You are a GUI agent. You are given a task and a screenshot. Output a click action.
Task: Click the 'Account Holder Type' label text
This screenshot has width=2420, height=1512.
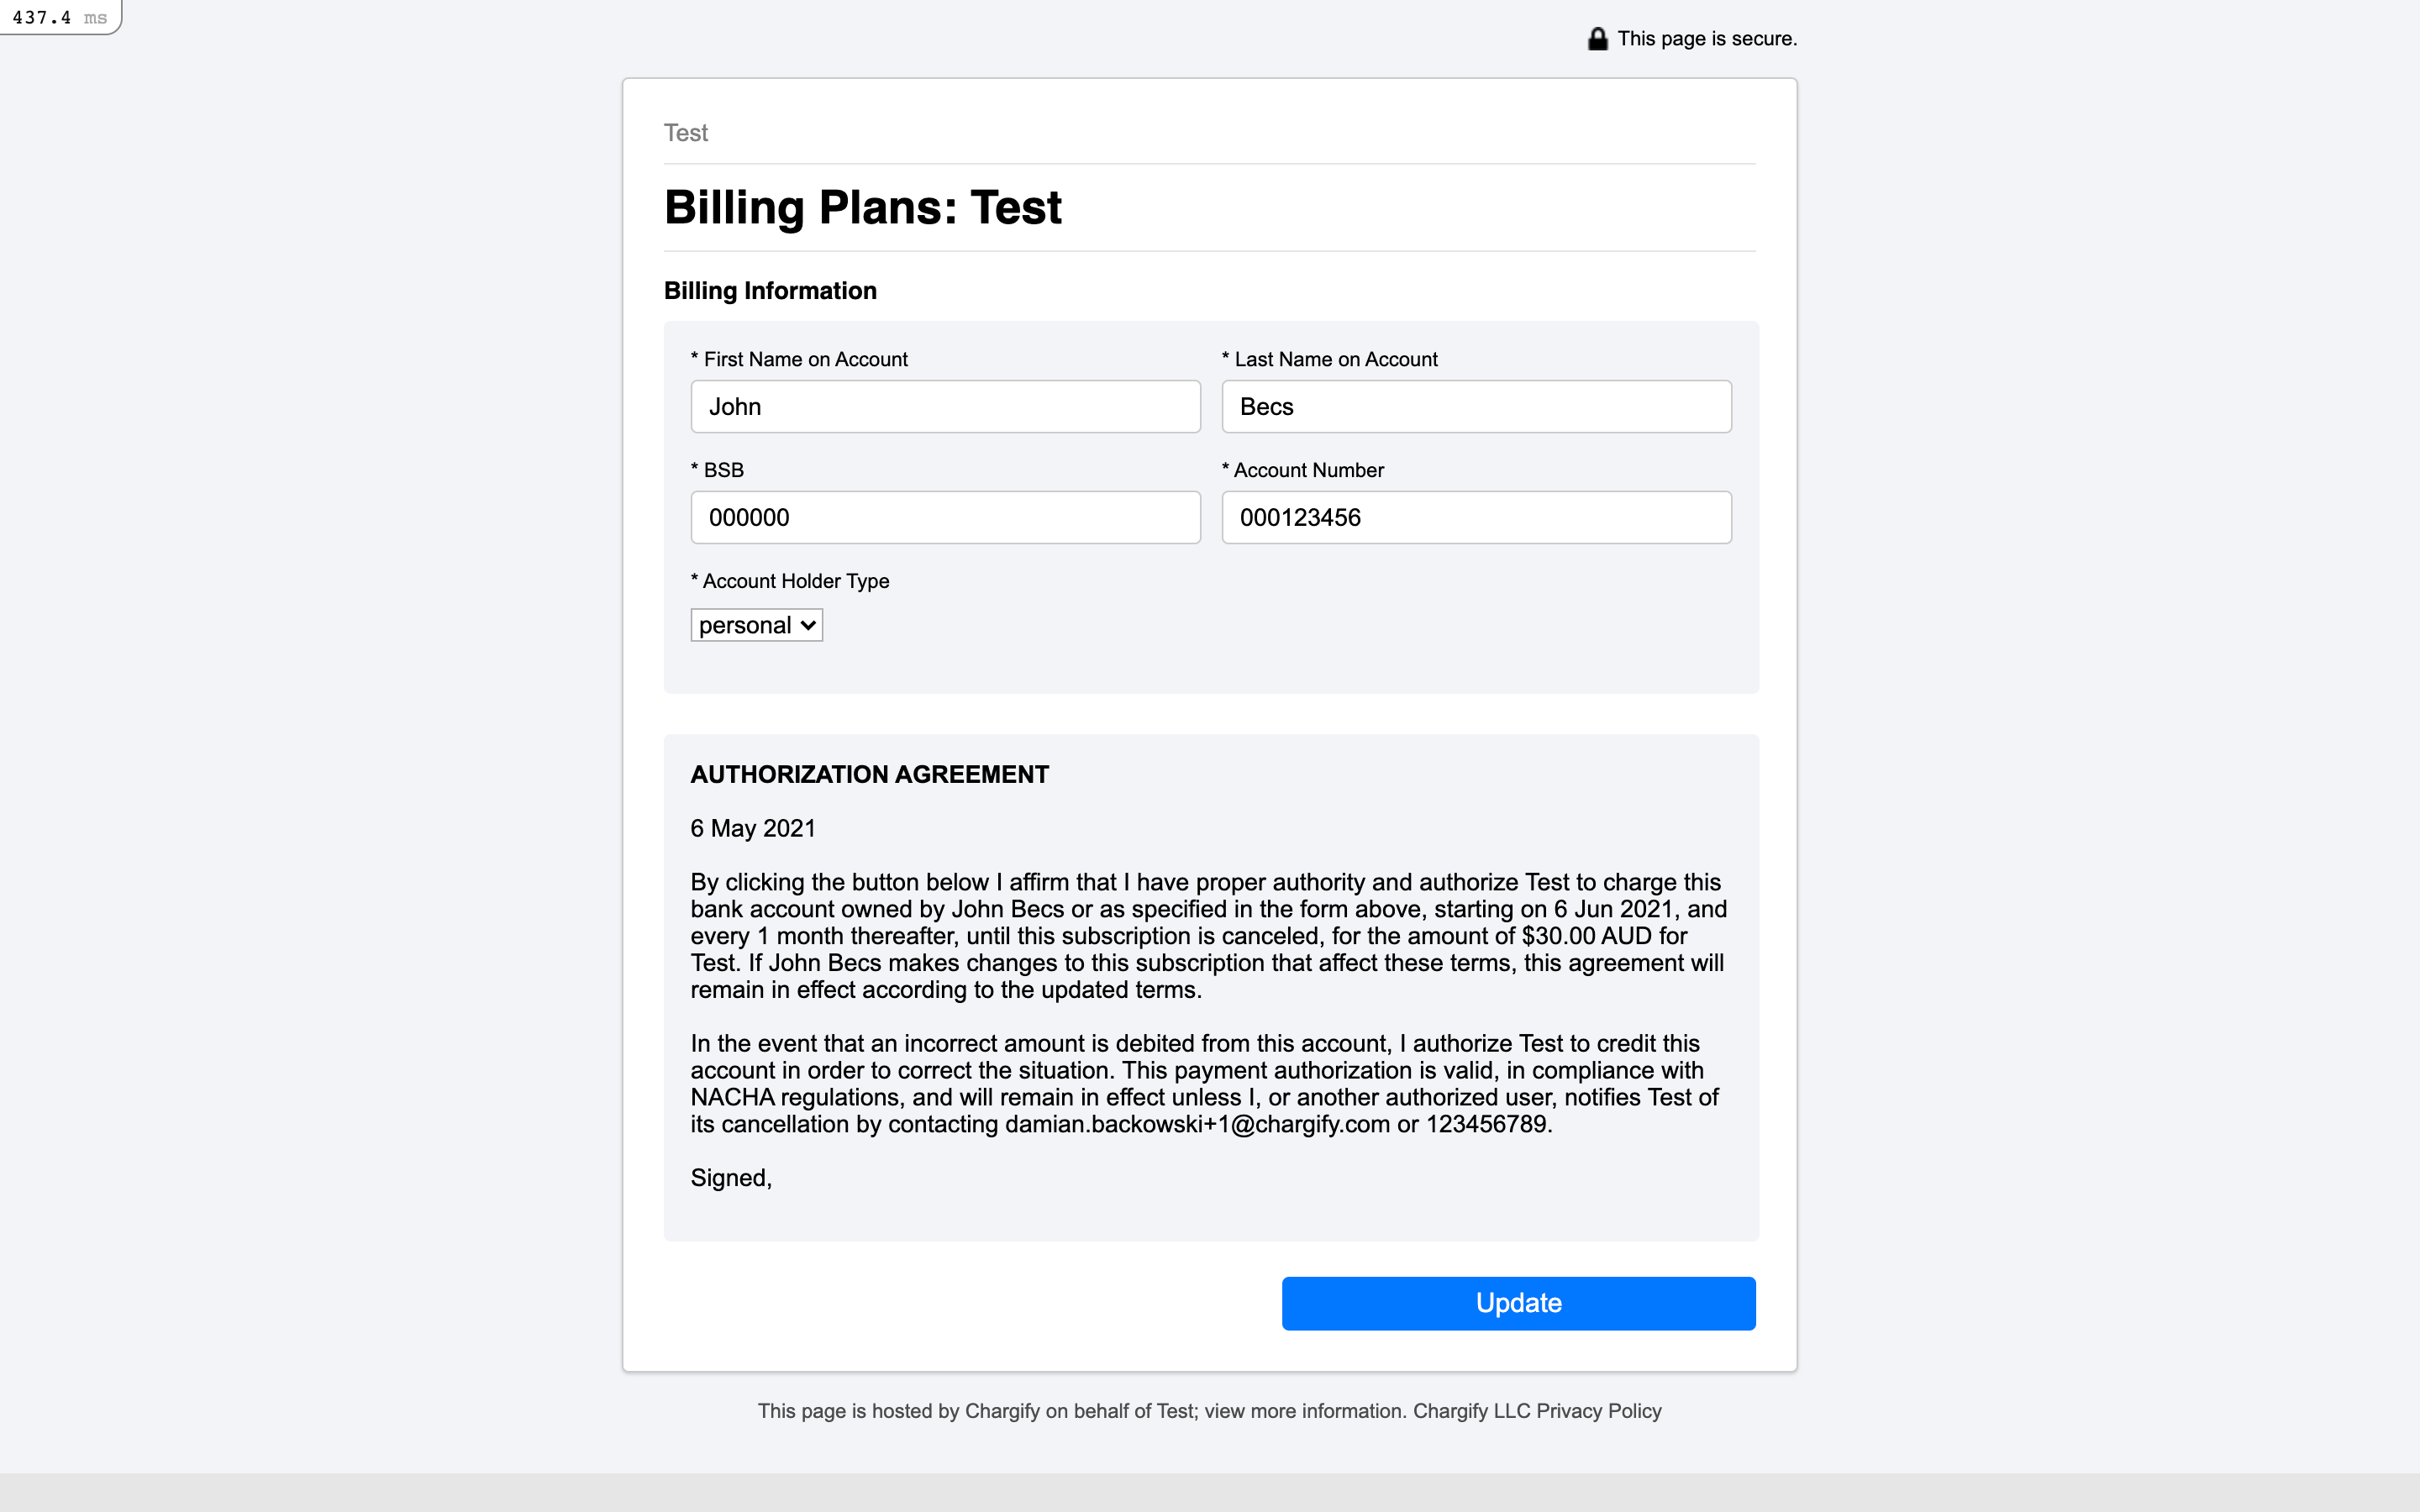pyautogui.click(x=795, y=581)
